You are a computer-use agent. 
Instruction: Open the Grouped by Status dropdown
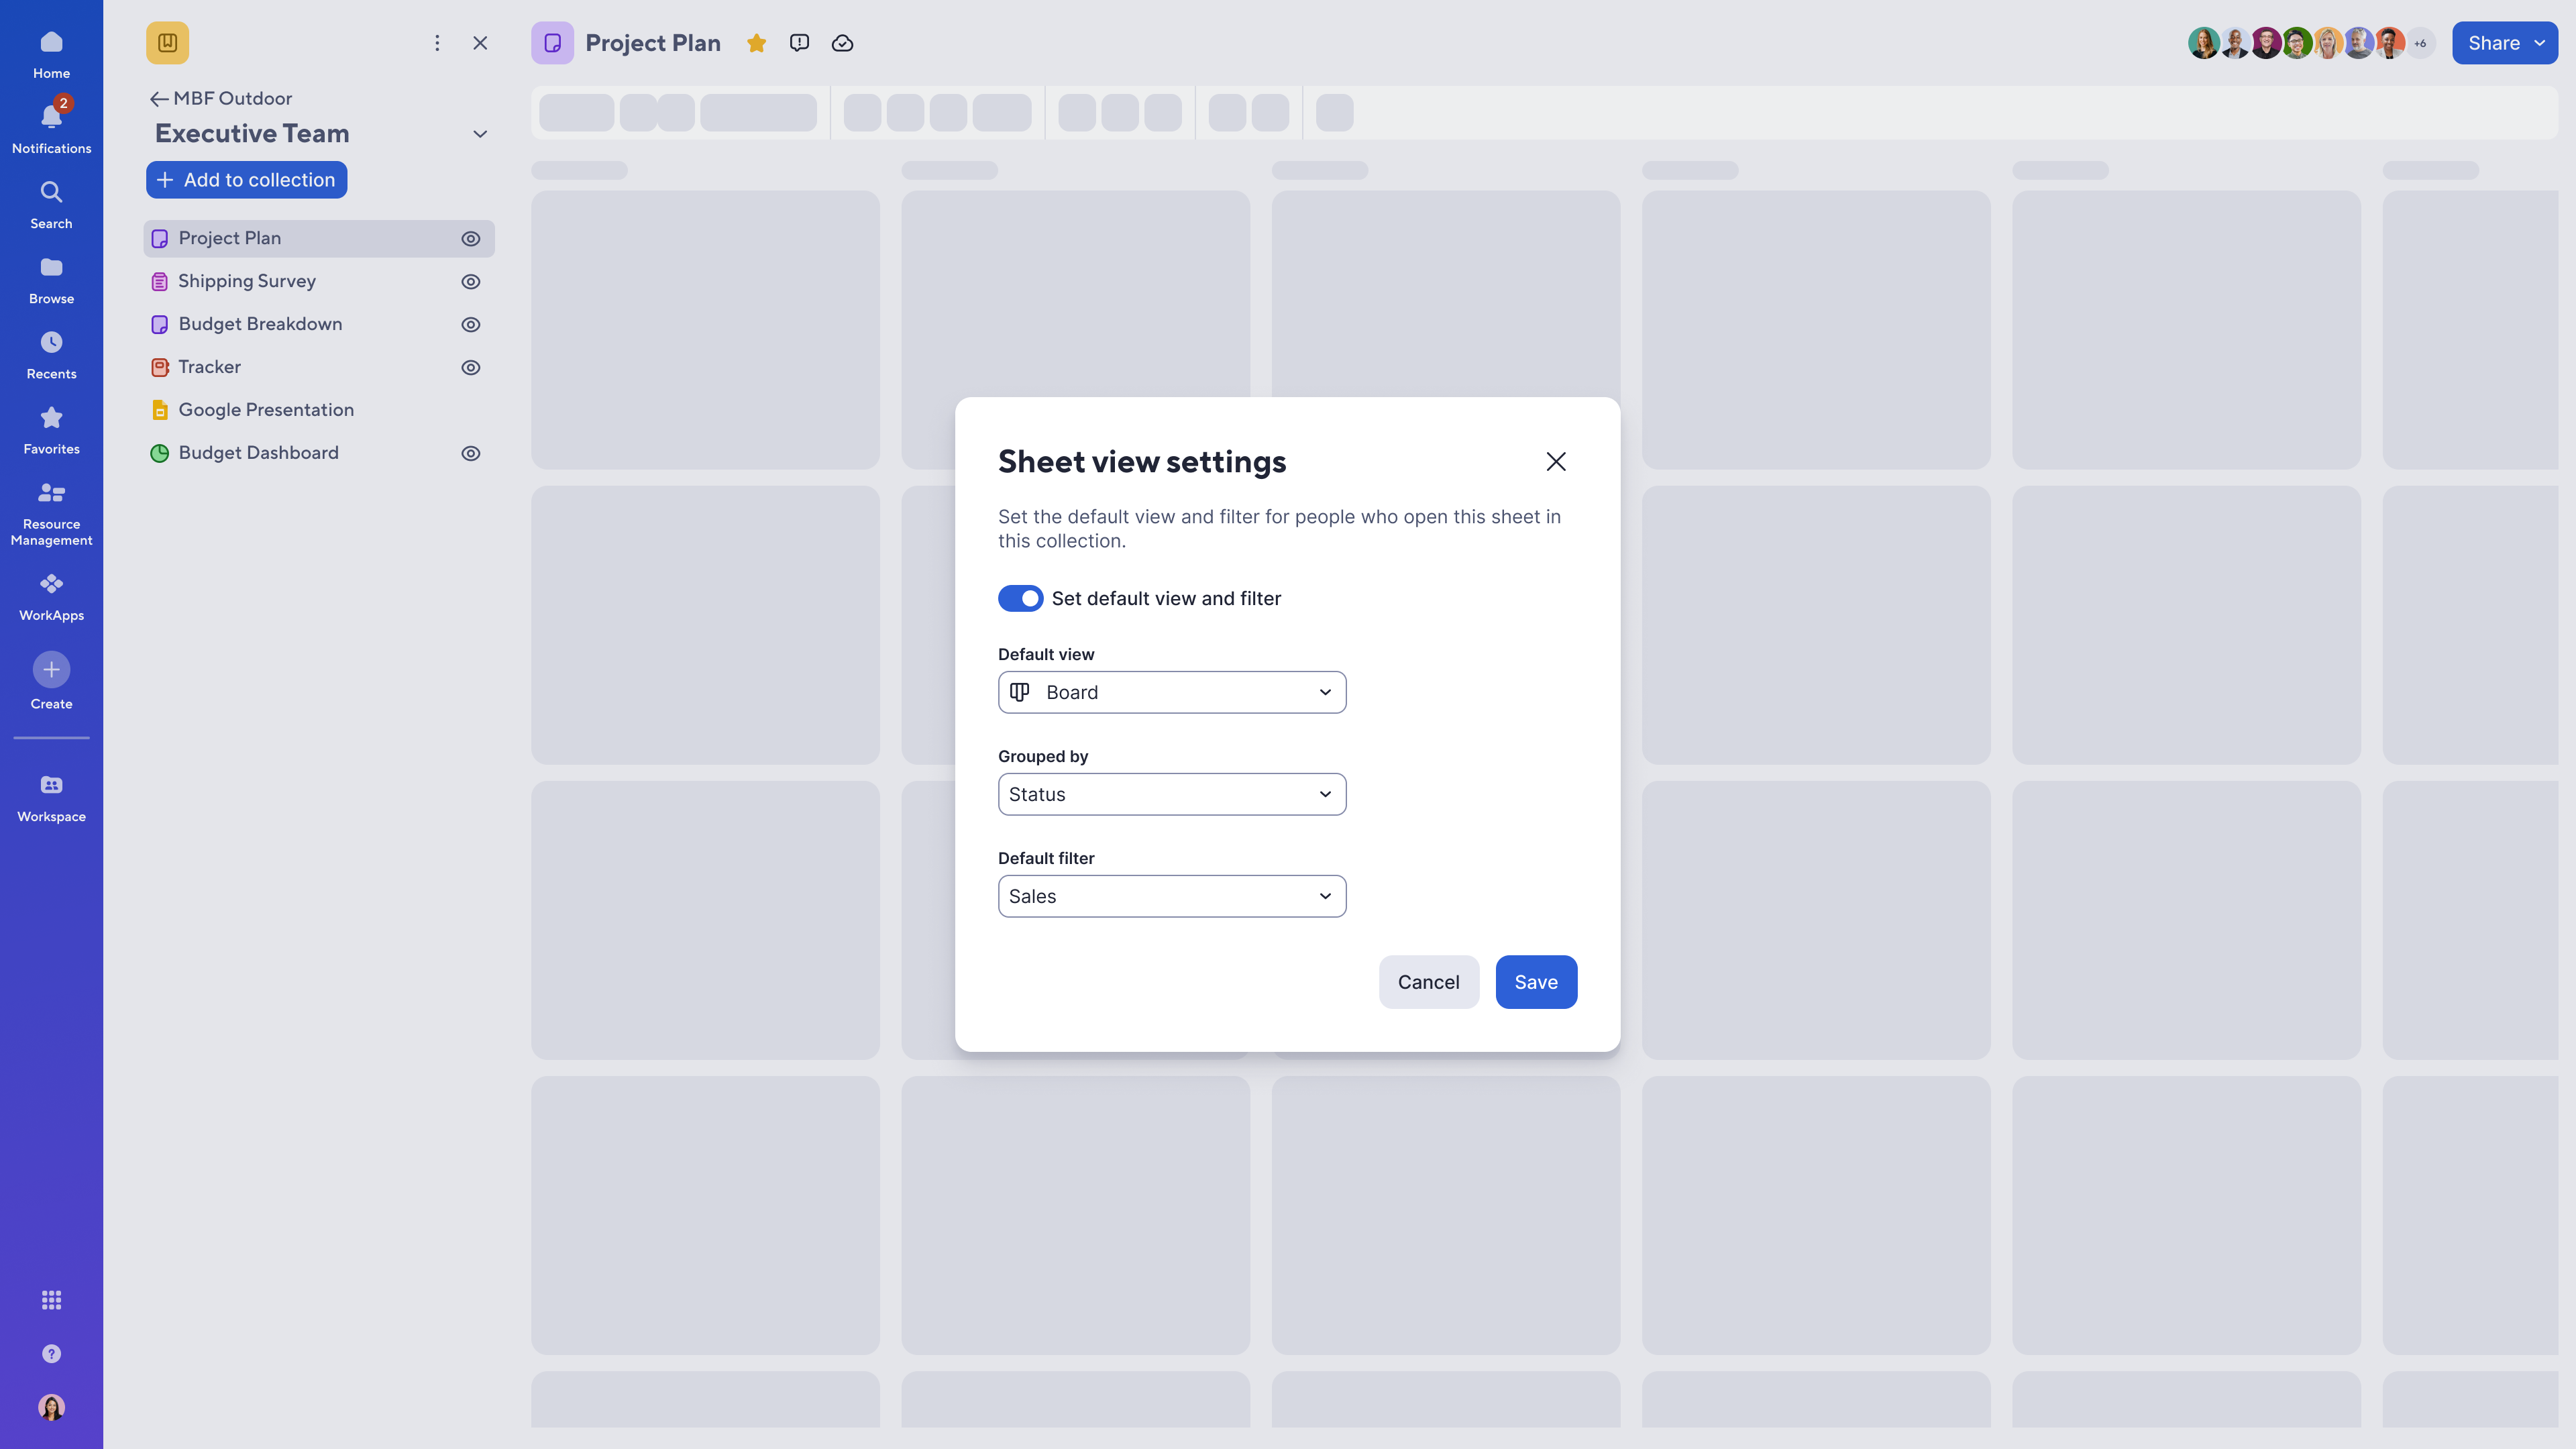point(1171,794)
